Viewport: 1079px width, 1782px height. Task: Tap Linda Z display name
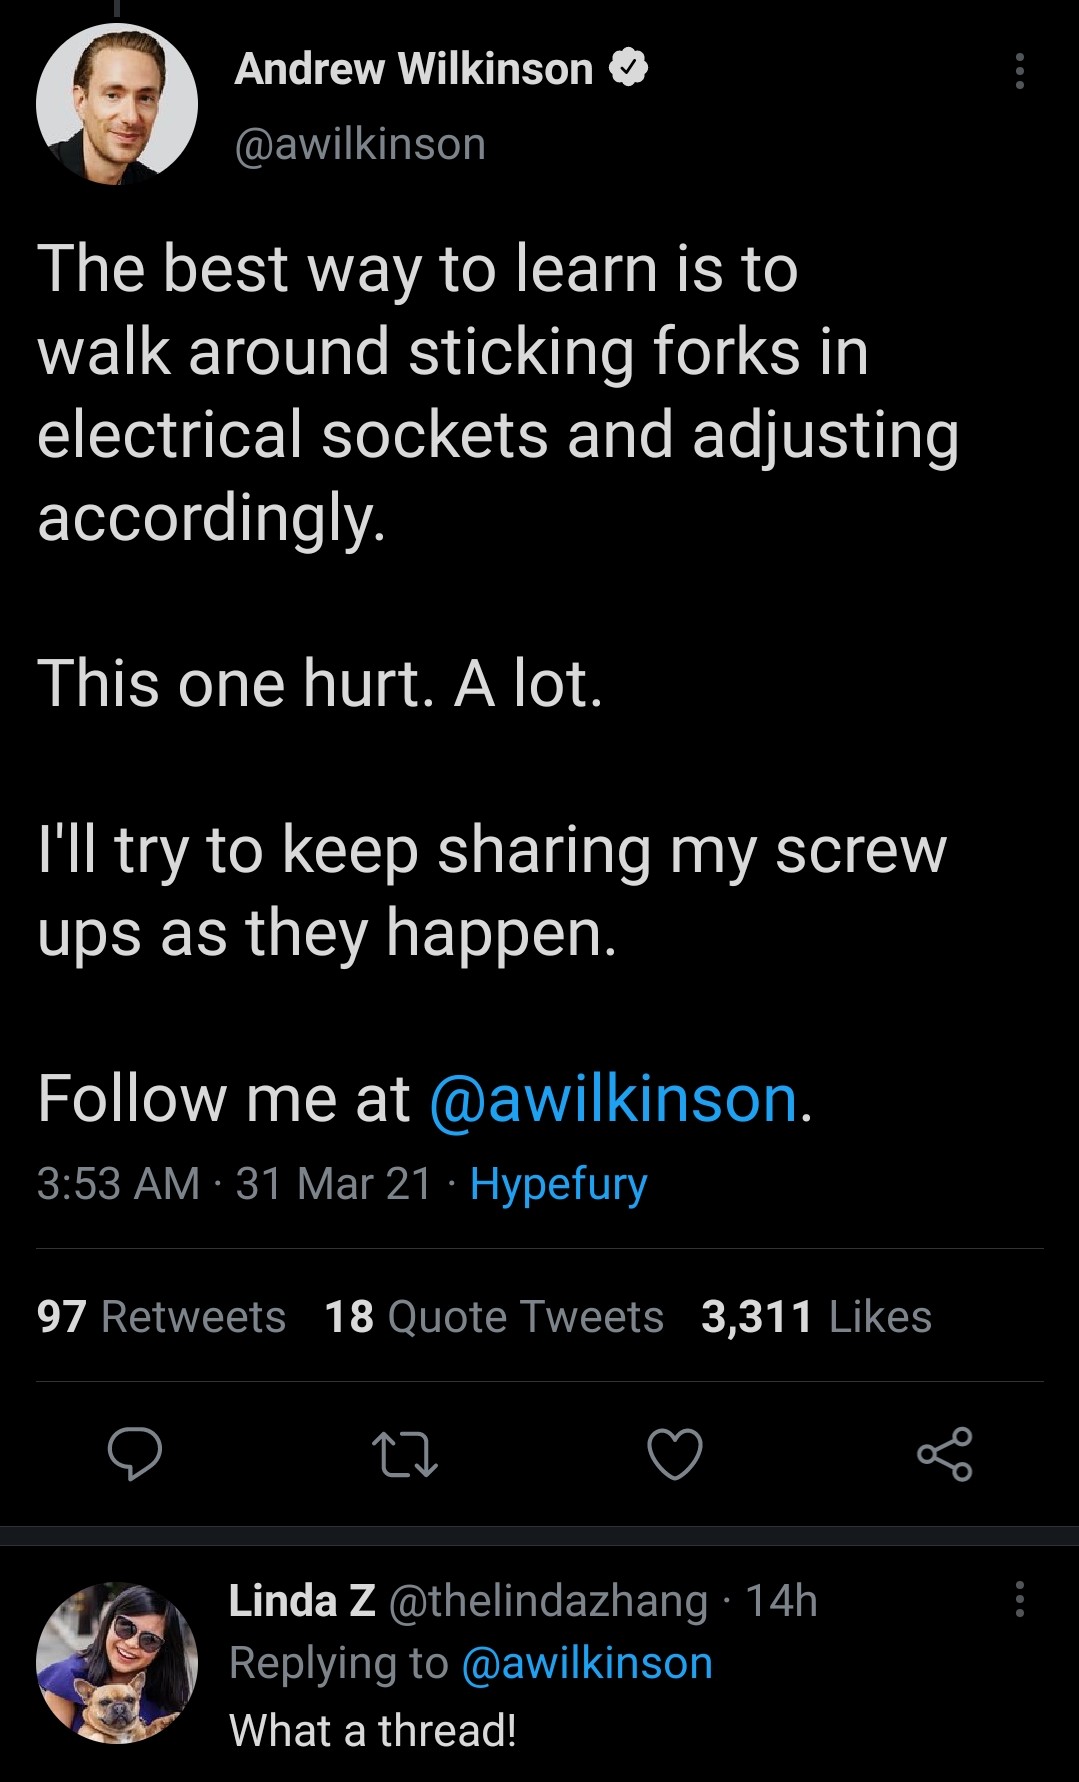point(301,1600)
